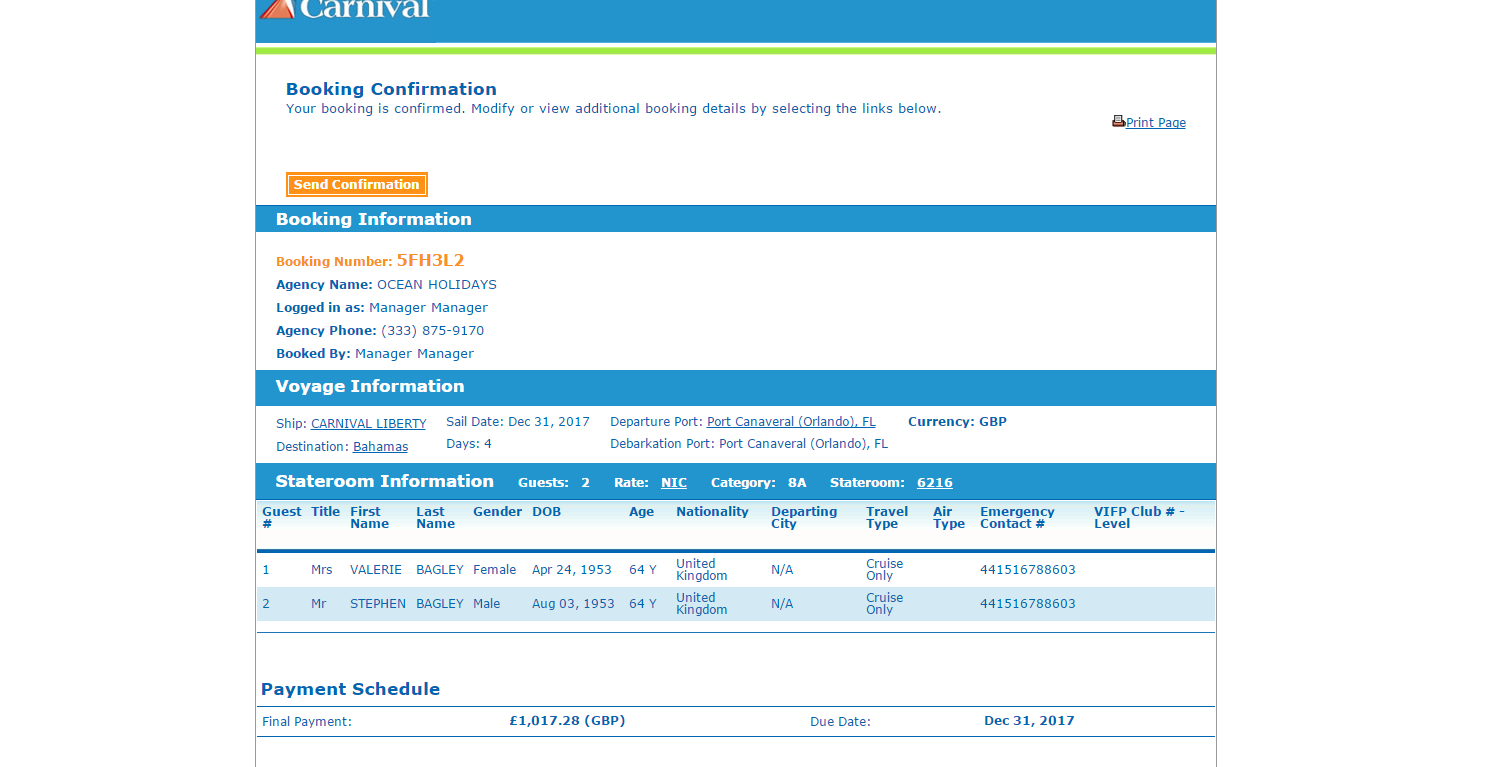Select DOB Apr 24, 1953

pyautogui.click(x=572, y=570)
